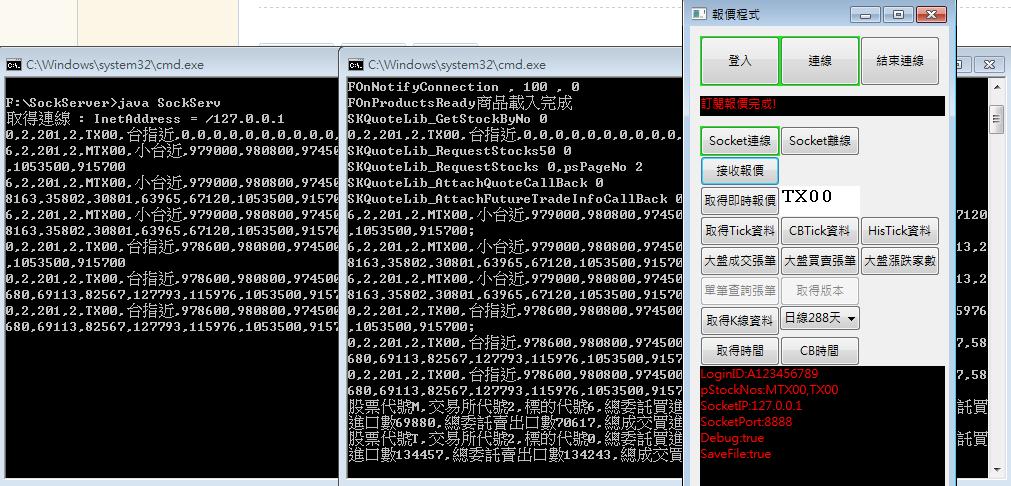Open the 日線288天 dropdown

click(820, 318)
